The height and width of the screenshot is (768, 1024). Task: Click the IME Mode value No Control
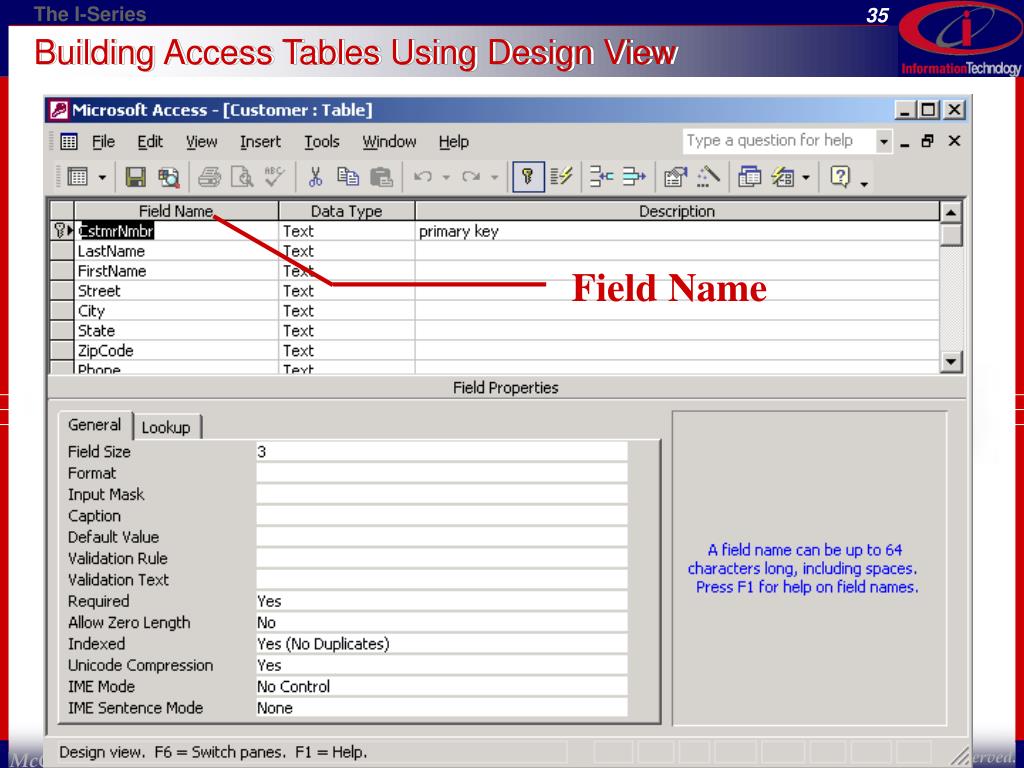click(x=441, y=686)
